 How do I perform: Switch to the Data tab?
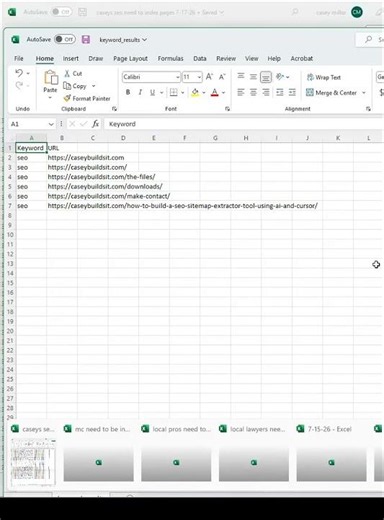pos(200,58)
